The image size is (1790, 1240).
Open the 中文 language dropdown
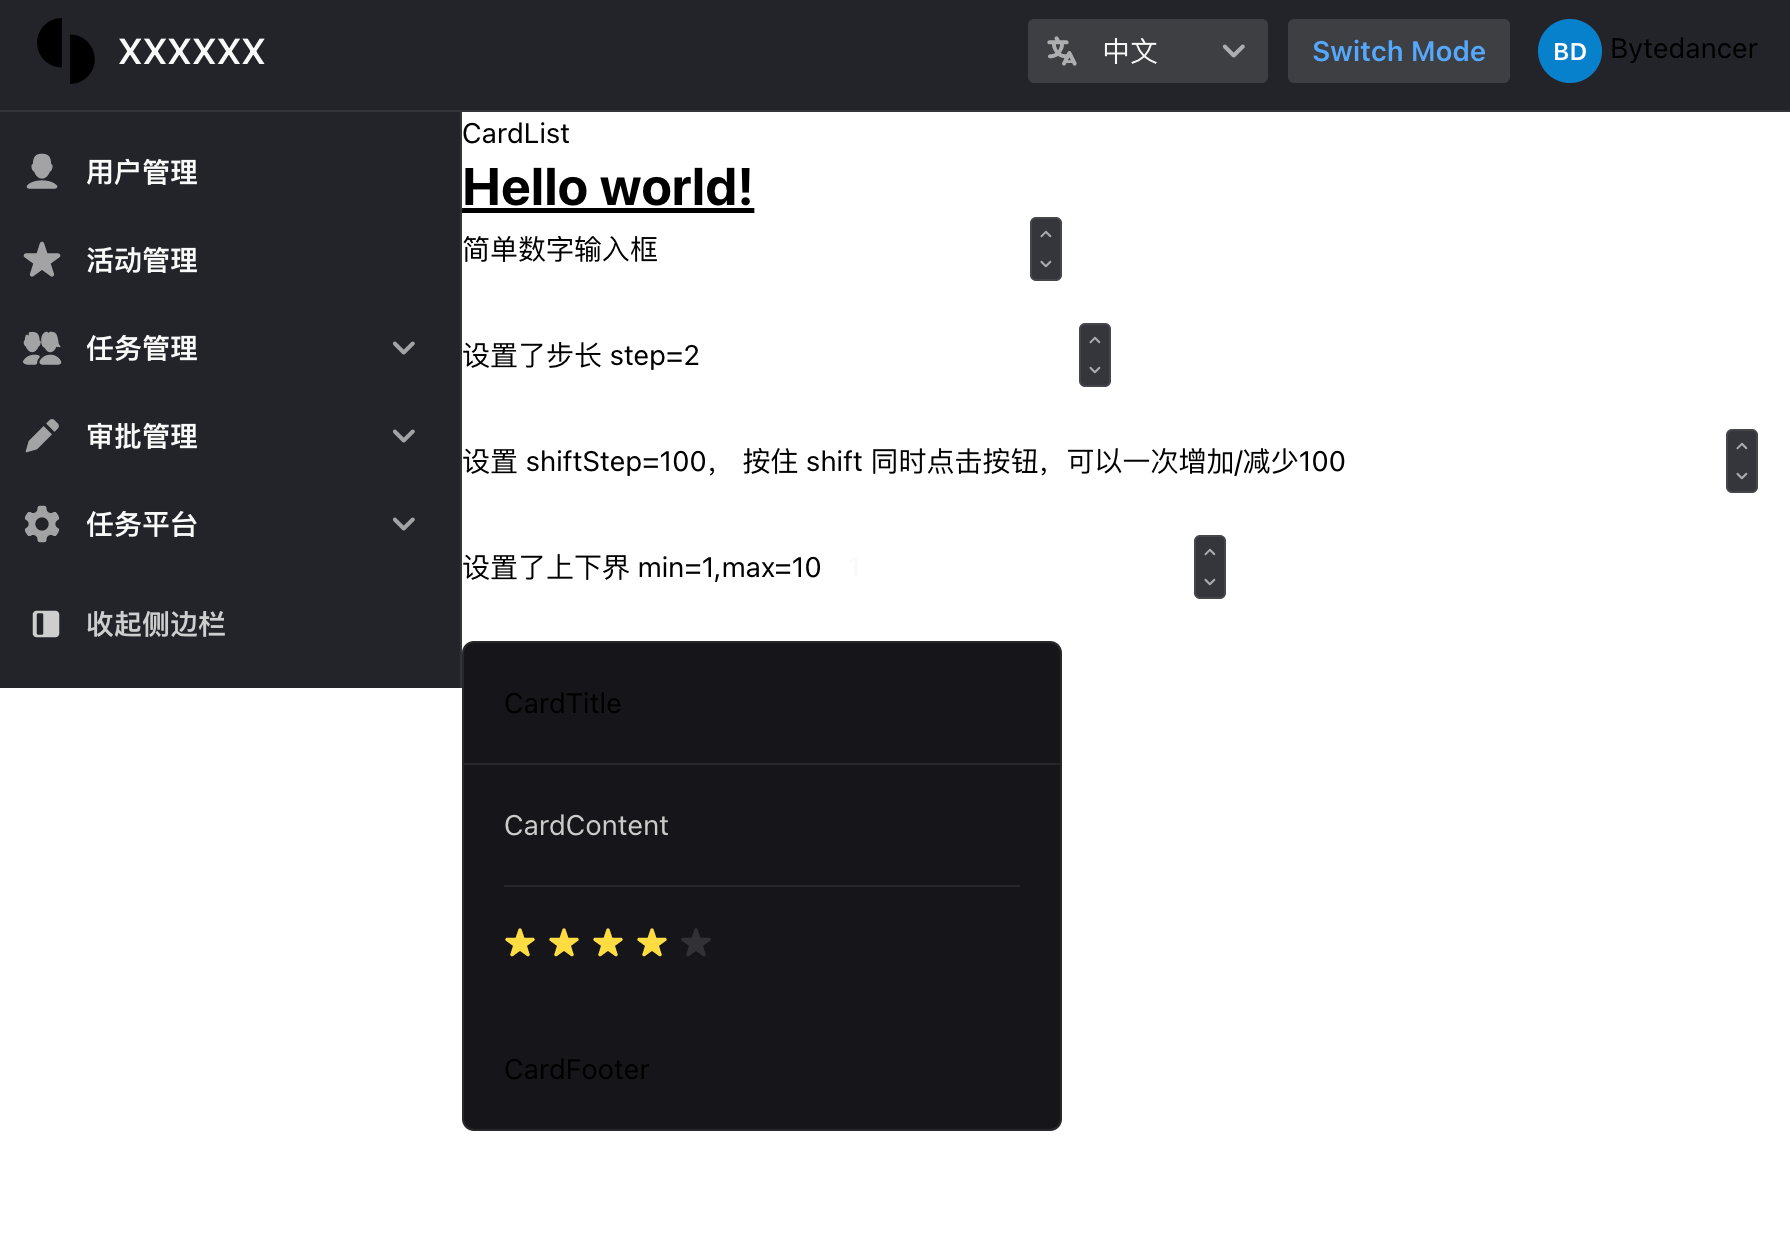click(1234, 50)
